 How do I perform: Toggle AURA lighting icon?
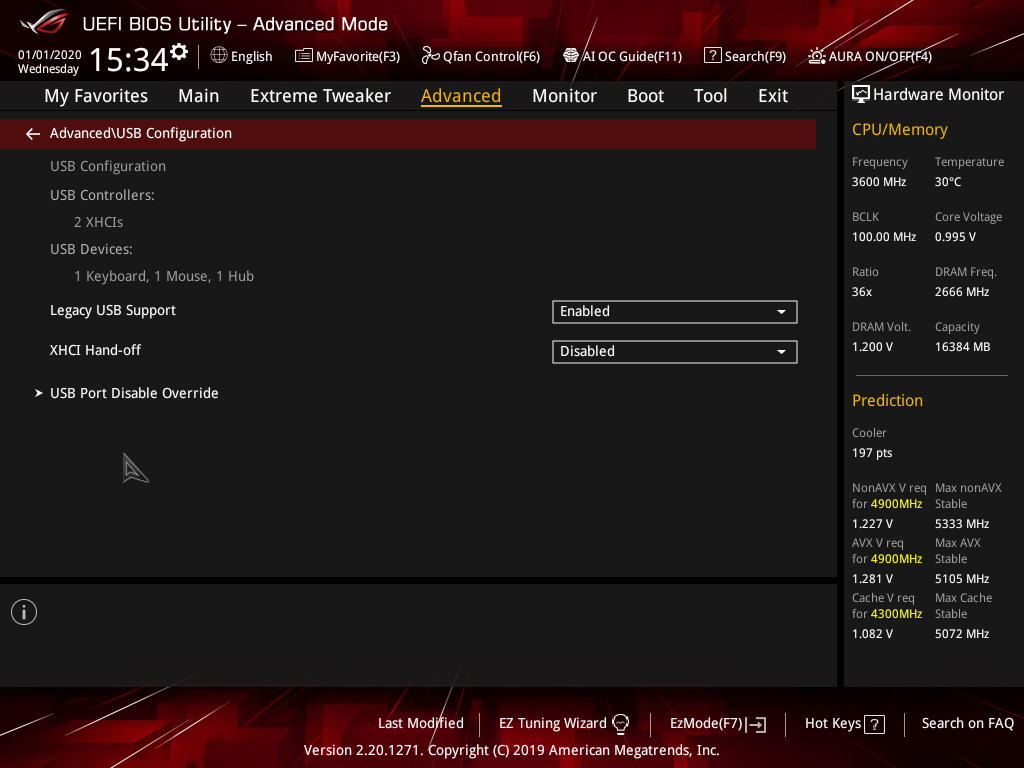(x=816, y=56)
